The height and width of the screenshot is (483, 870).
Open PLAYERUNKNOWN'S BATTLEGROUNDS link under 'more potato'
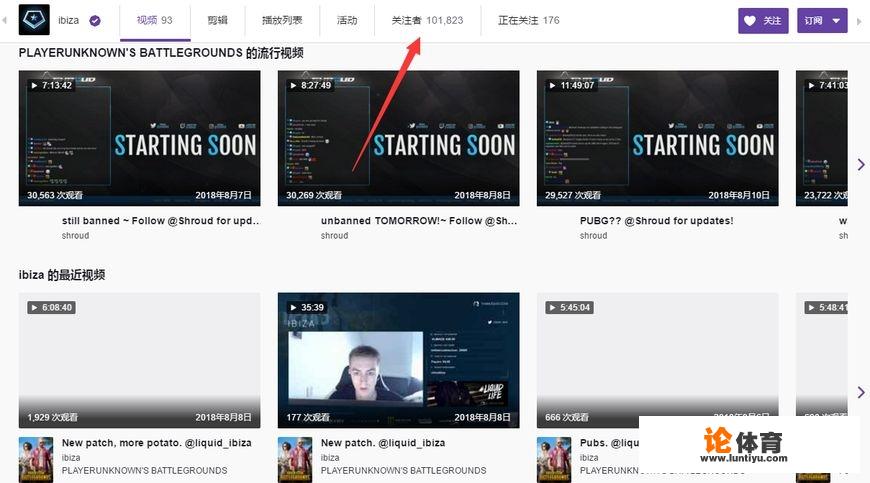[x=144, y=470]
